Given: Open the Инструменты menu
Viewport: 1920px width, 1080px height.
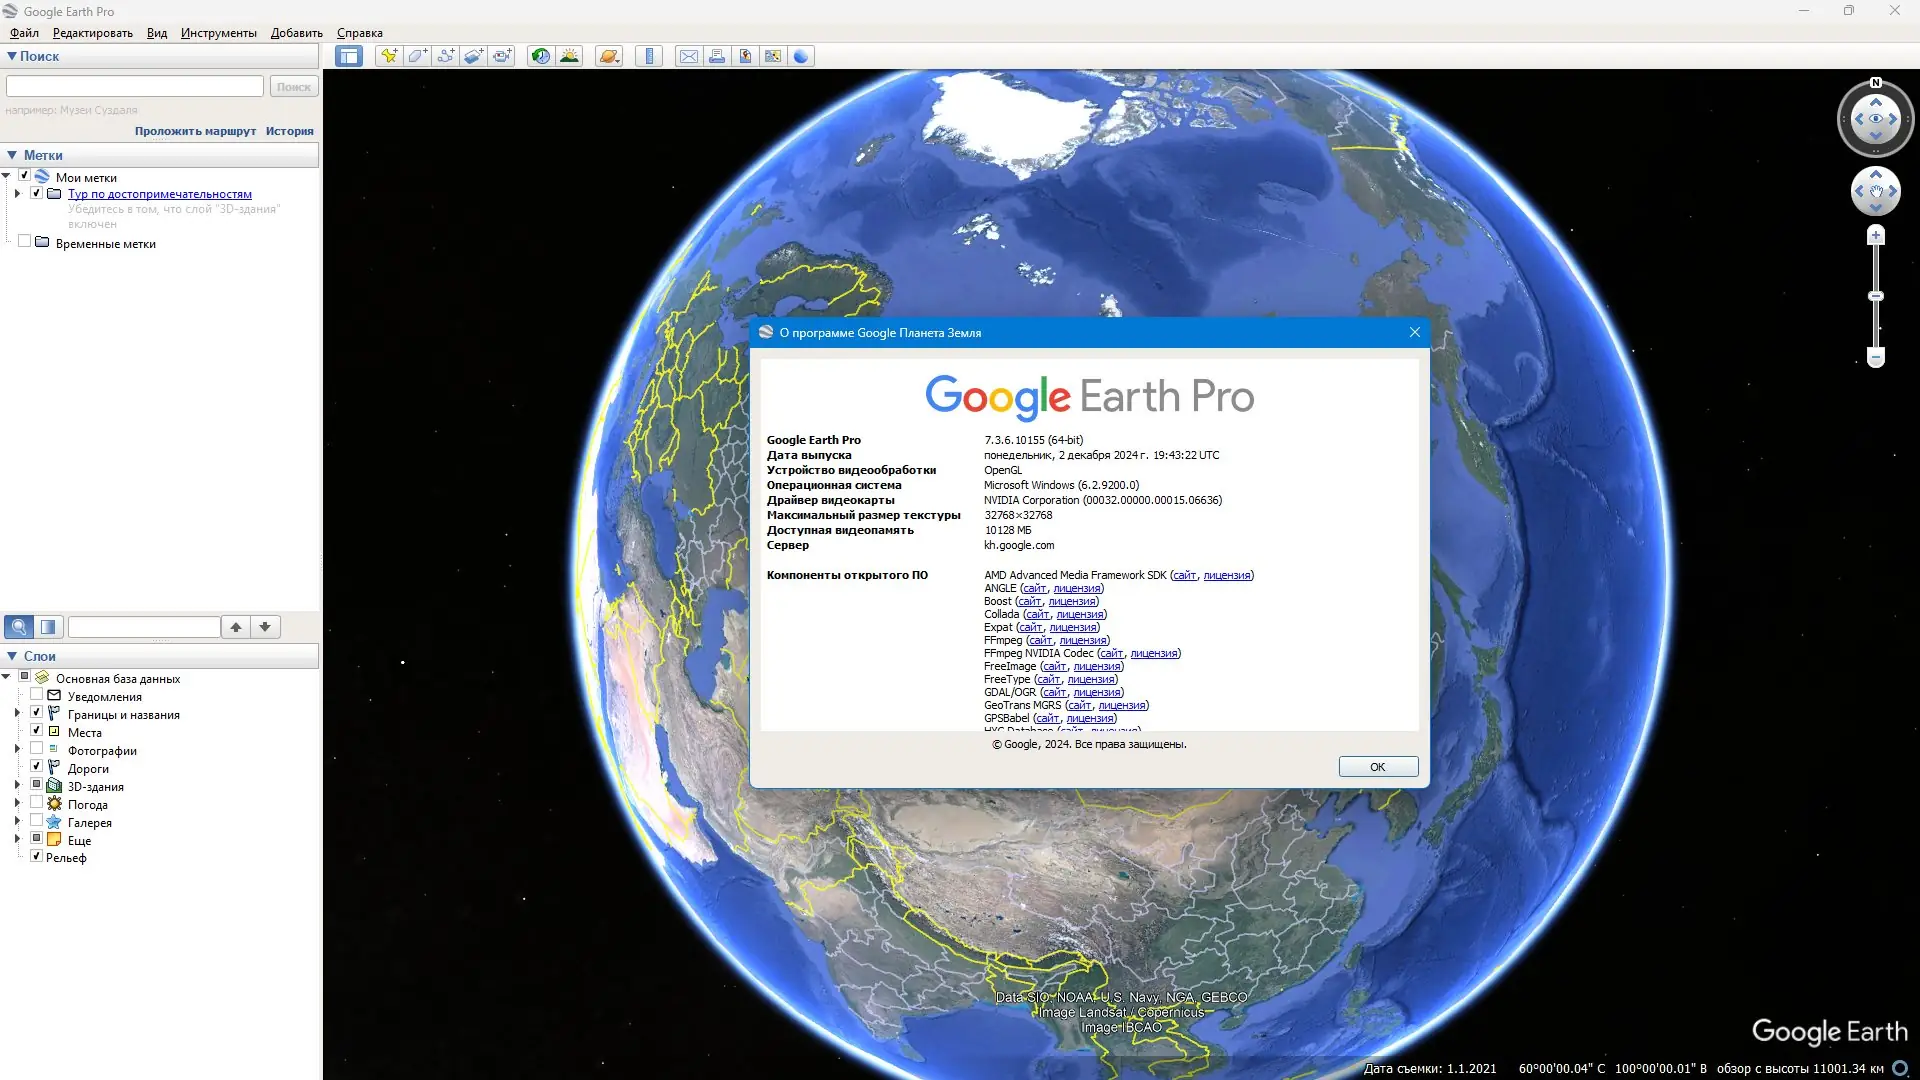Looking at the screenshot, I should pos(218,33).
